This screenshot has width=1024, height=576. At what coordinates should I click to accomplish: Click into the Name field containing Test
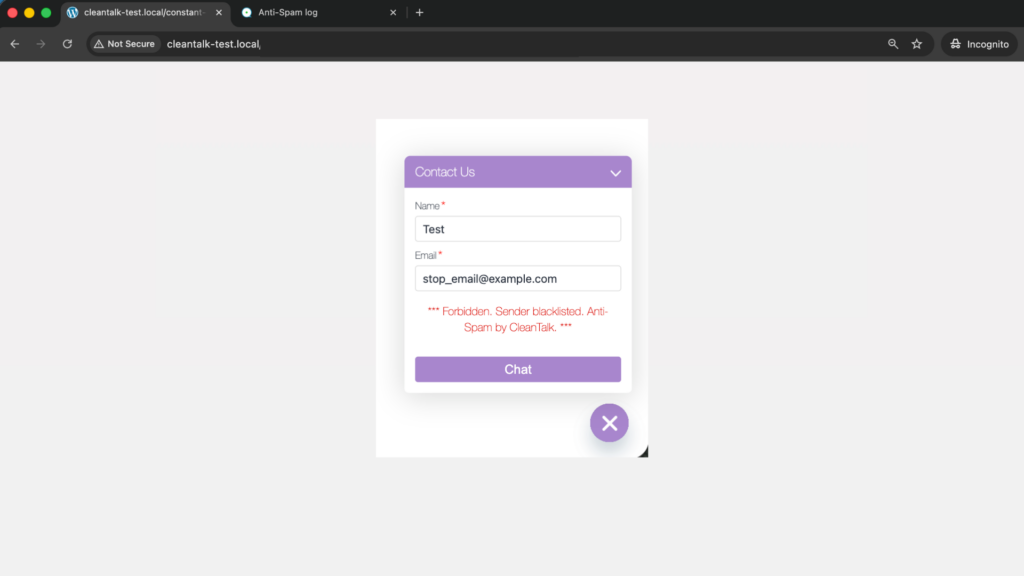coord(518,229)
